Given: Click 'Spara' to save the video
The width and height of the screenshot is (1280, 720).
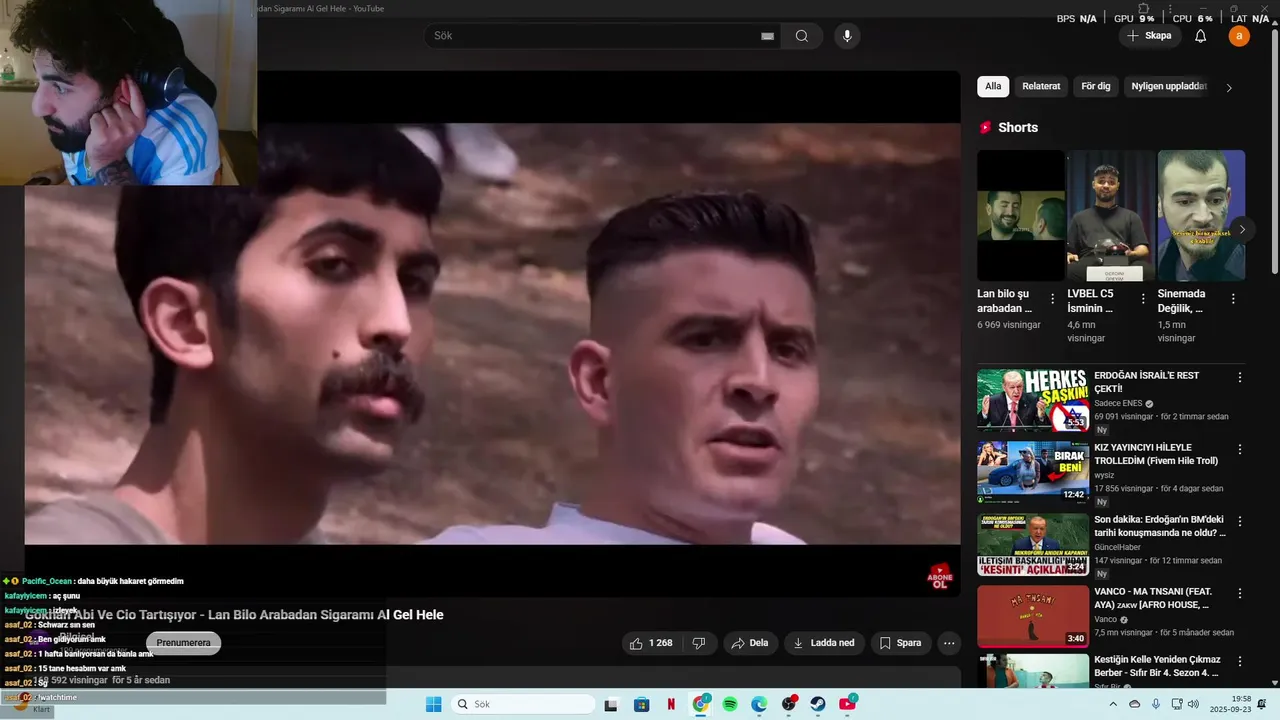Looking at the screenshot, I should click(900, 643).
